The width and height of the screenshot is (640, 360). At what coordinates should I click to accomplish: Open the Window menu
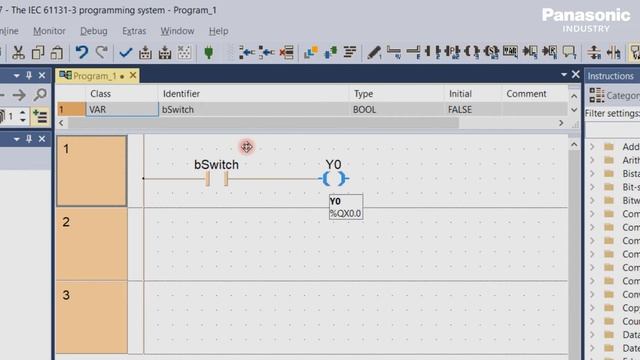[x=177, y=31]
